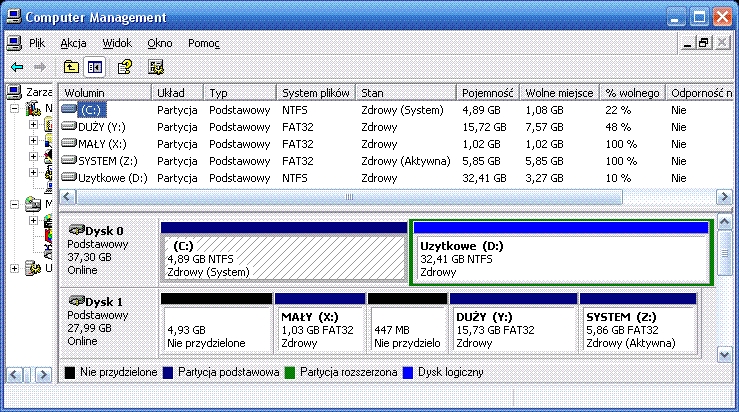Restore the inner MDI window
Image resolution: width=739 pixels, height=412 pixels.
coord(704,43)
